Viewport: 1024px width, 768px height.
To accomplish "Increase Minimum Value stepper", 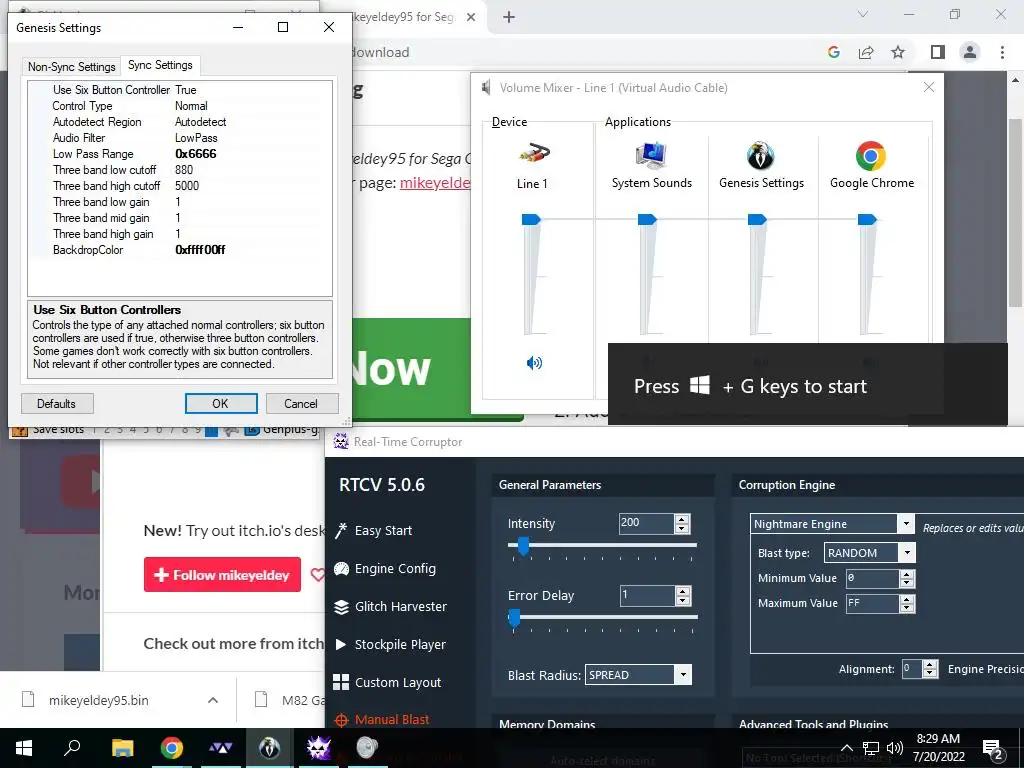I will pyautogui.click(x=906, y=574).
